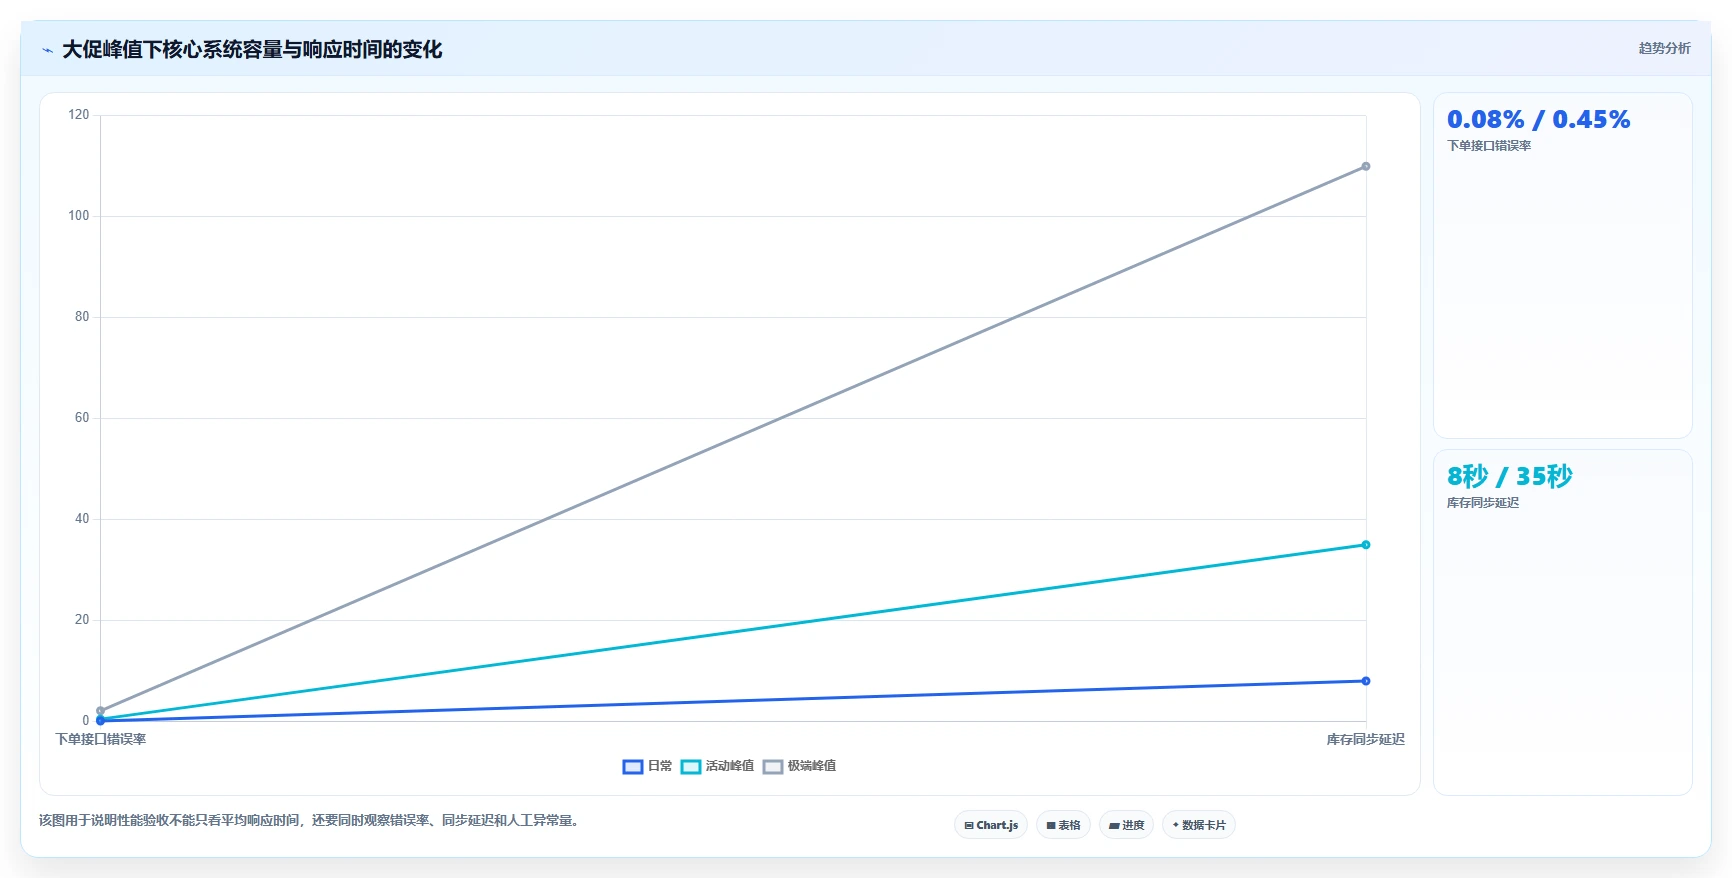Click the chart title 大促峰值下核心系统容量与响应时间的变化

(x=252, y=50)
